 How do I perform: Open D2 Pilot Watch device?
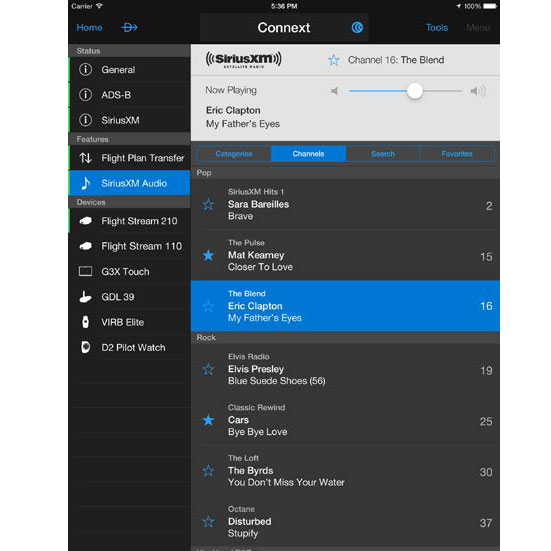130,348
